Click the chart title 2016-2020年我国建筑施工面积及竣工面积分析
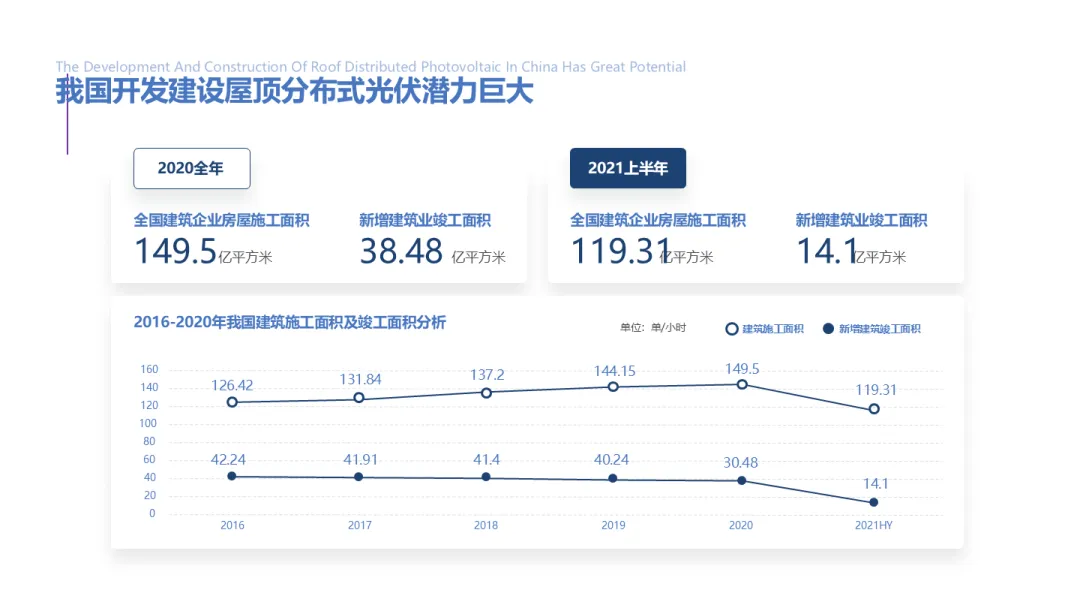 [x=290, y=322]
